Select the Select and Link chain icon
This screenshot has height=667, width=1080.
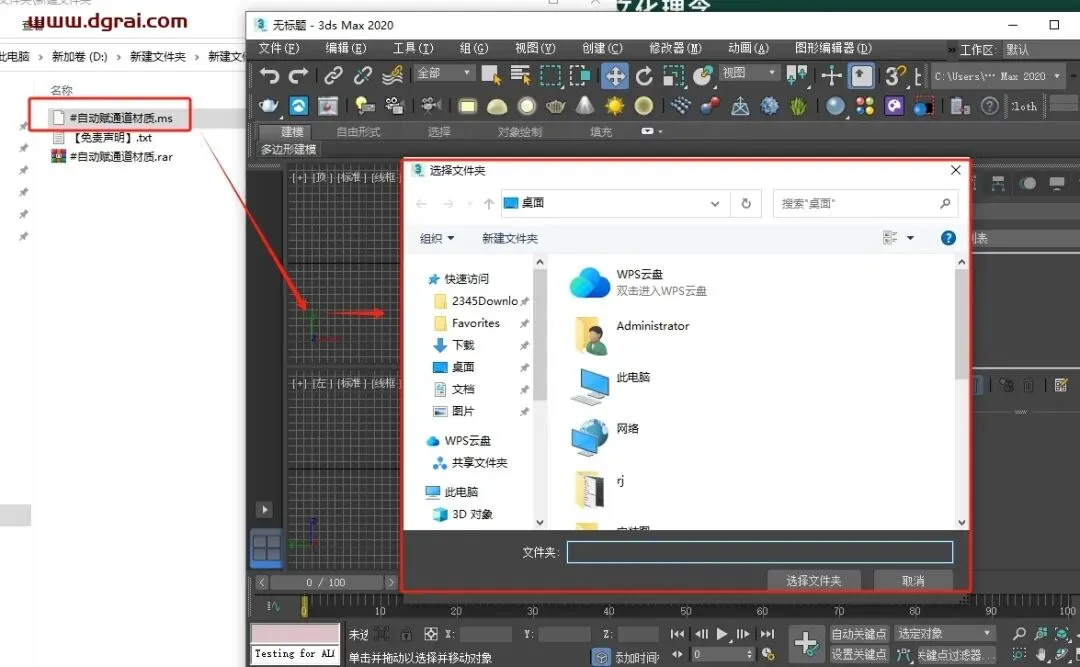(x=334, y=75)
